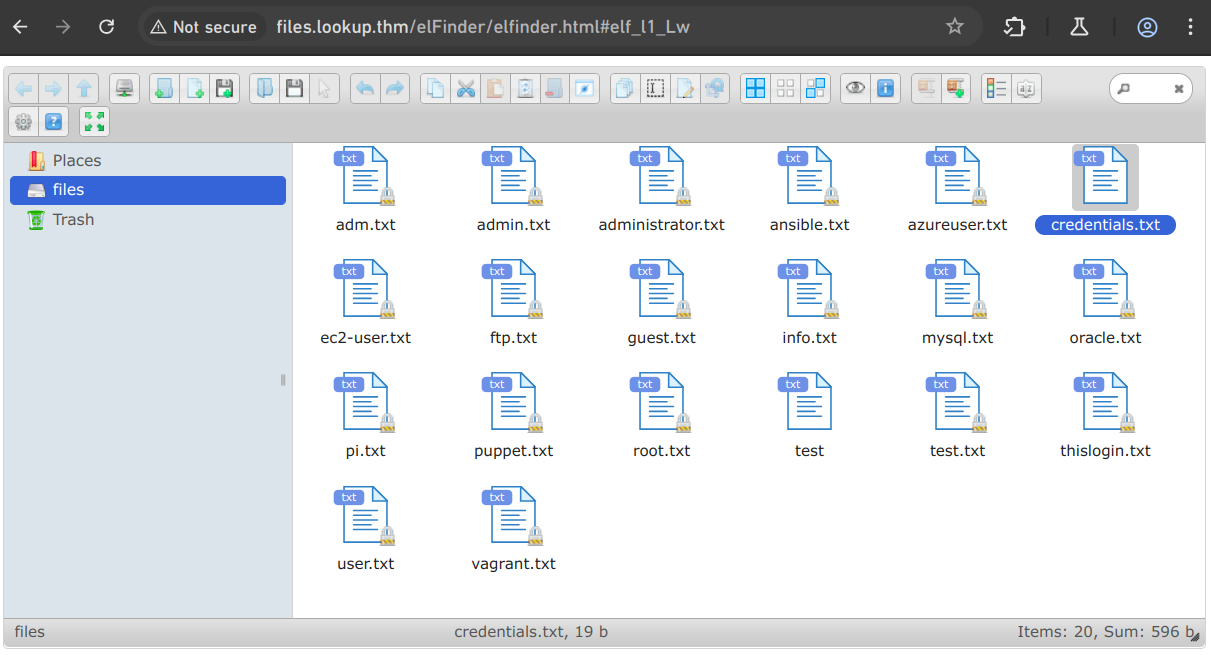Toggle elFinder fullscreen mode
This screenshot has height=655, width=1211.
click(x=94, y=122)
